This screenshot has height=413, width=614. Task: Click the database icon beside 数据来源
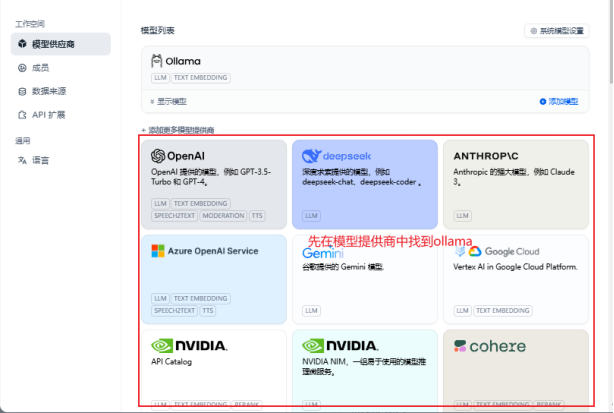point(22,92)
